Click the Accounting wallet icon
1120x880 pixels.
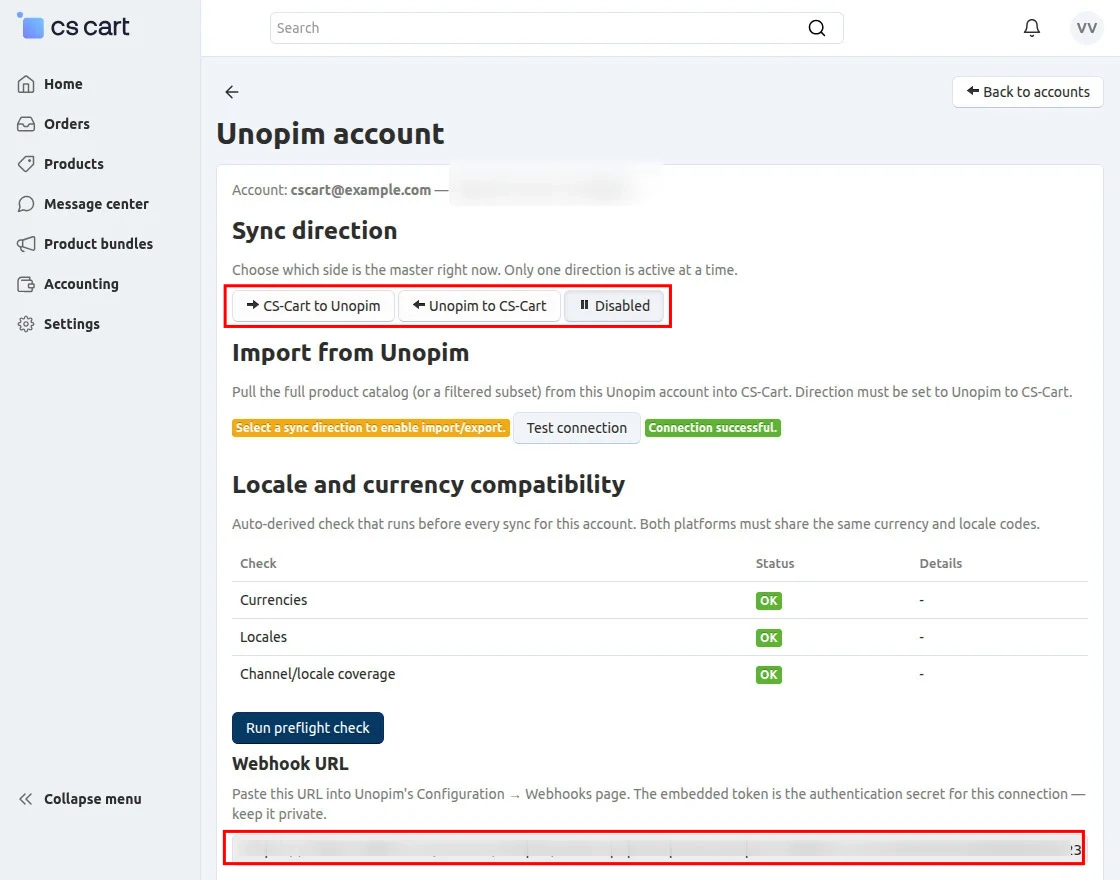26,284
